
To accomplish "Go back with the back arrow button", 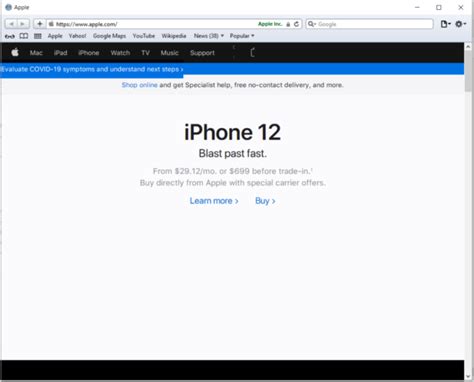I will tap(11, 24).
